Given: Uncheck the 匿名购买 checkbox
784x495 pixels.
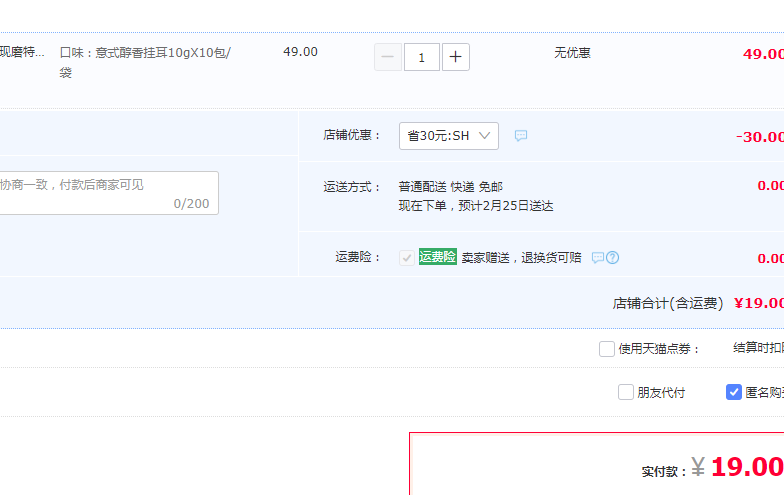Looking at the screenshot, I should pyautogui.click(x=734, y=392).
